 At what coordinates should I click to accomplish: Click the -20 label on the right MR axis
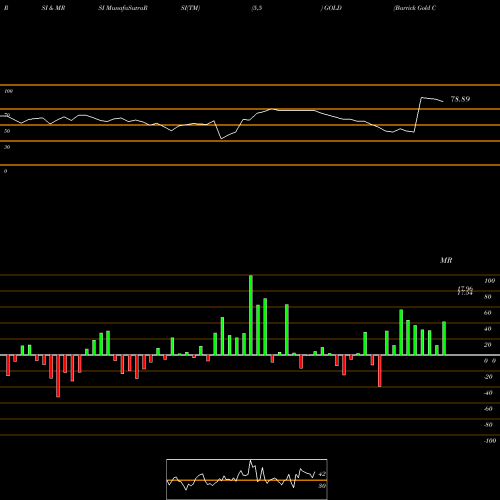[x=488, y=377]
